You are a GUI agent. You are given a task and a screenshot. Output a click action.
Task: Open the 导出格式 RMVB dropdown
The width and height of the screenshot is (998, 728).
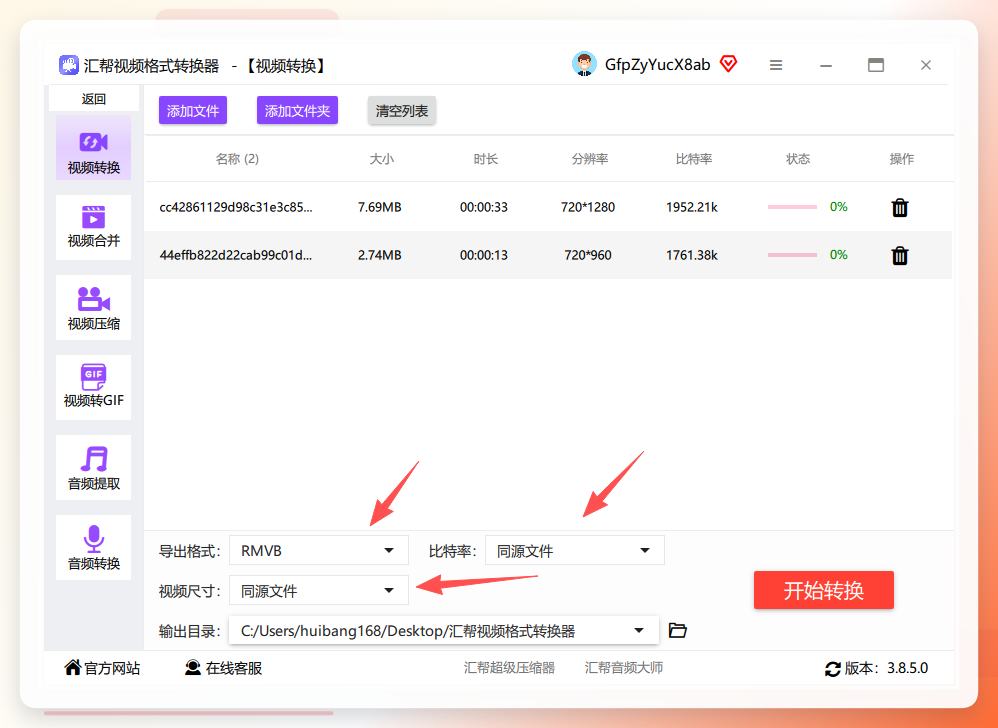(x=318, y=550)
